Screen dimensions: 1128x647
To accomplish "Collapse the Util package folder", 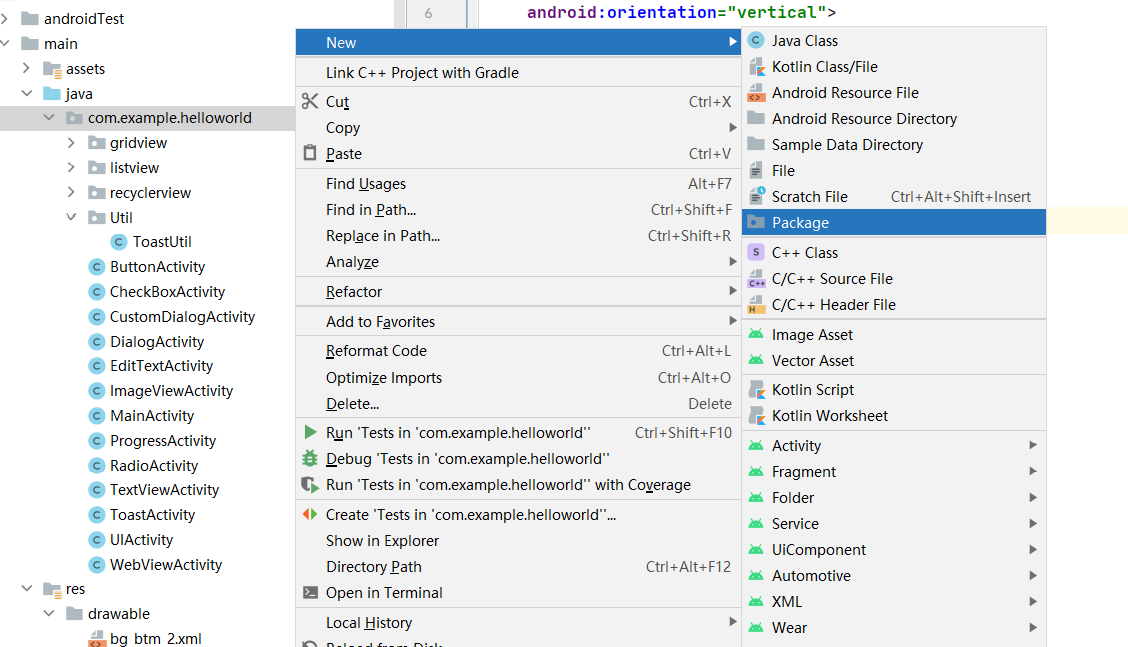I will 71,218.
